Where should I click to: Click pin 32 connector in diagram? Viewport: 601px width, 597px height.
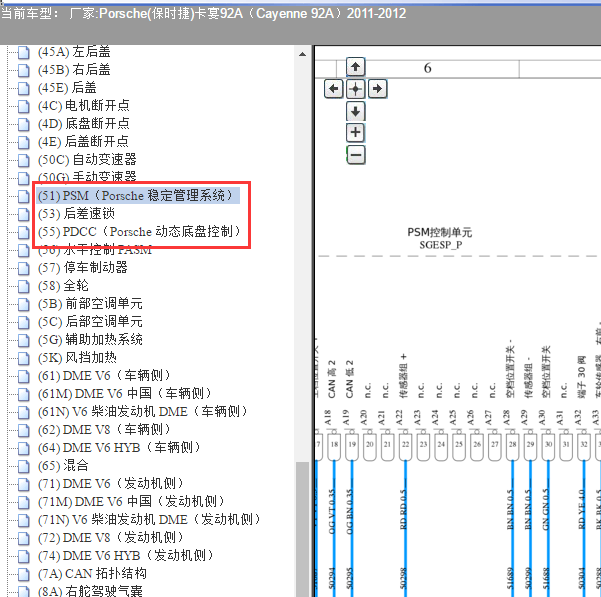coord(584,447)
